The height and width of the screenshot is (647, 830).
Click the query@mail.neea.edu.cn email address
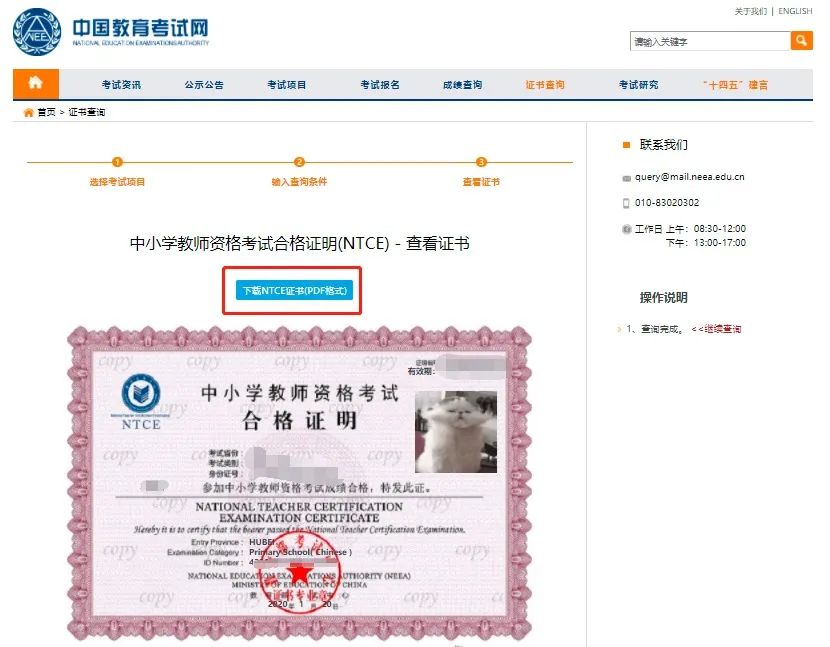689,177
